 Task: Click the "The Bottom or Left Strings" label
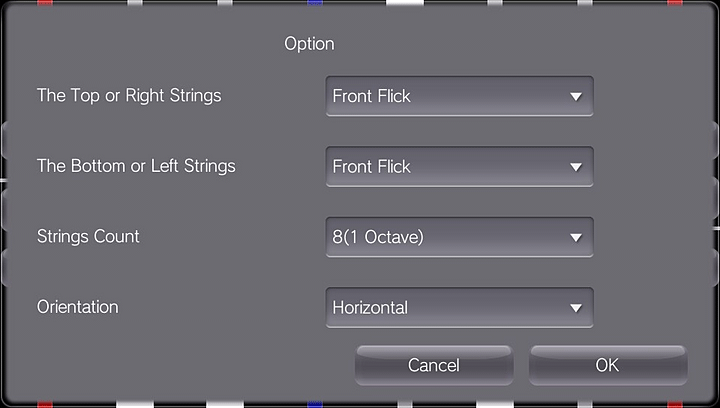click(136, 166)
